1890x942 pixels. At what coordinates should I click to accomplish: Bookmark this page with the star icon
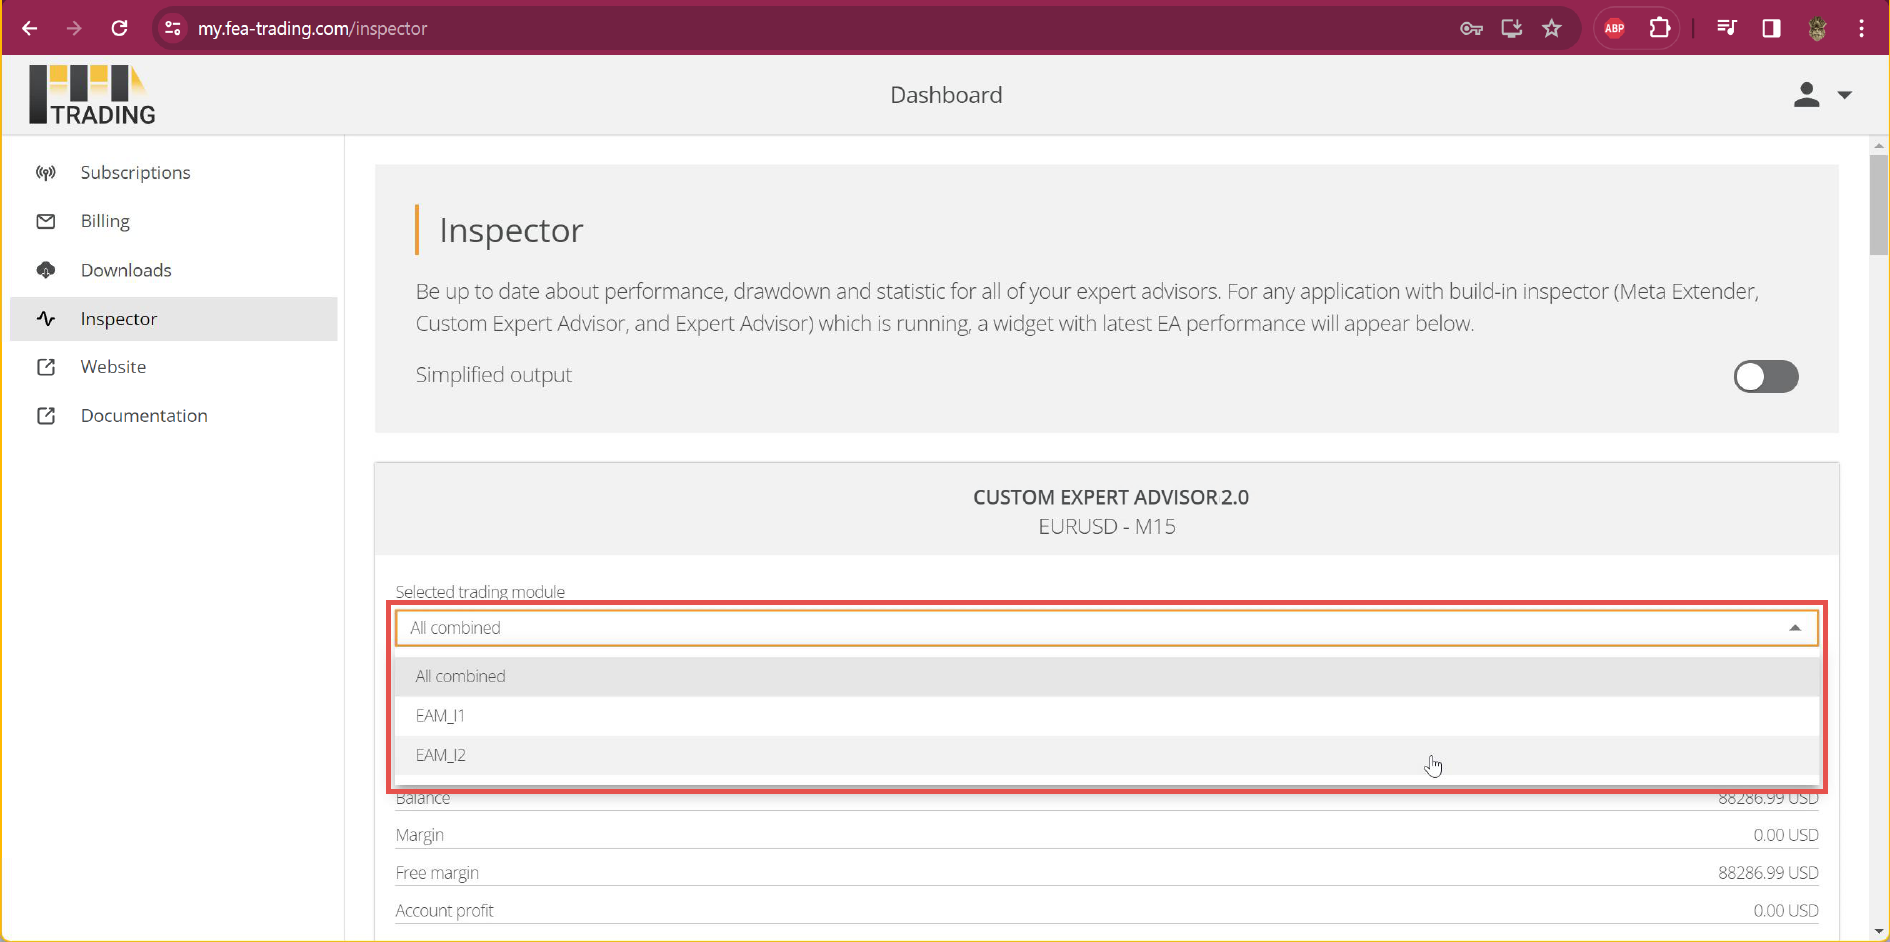pos(1551,28)
